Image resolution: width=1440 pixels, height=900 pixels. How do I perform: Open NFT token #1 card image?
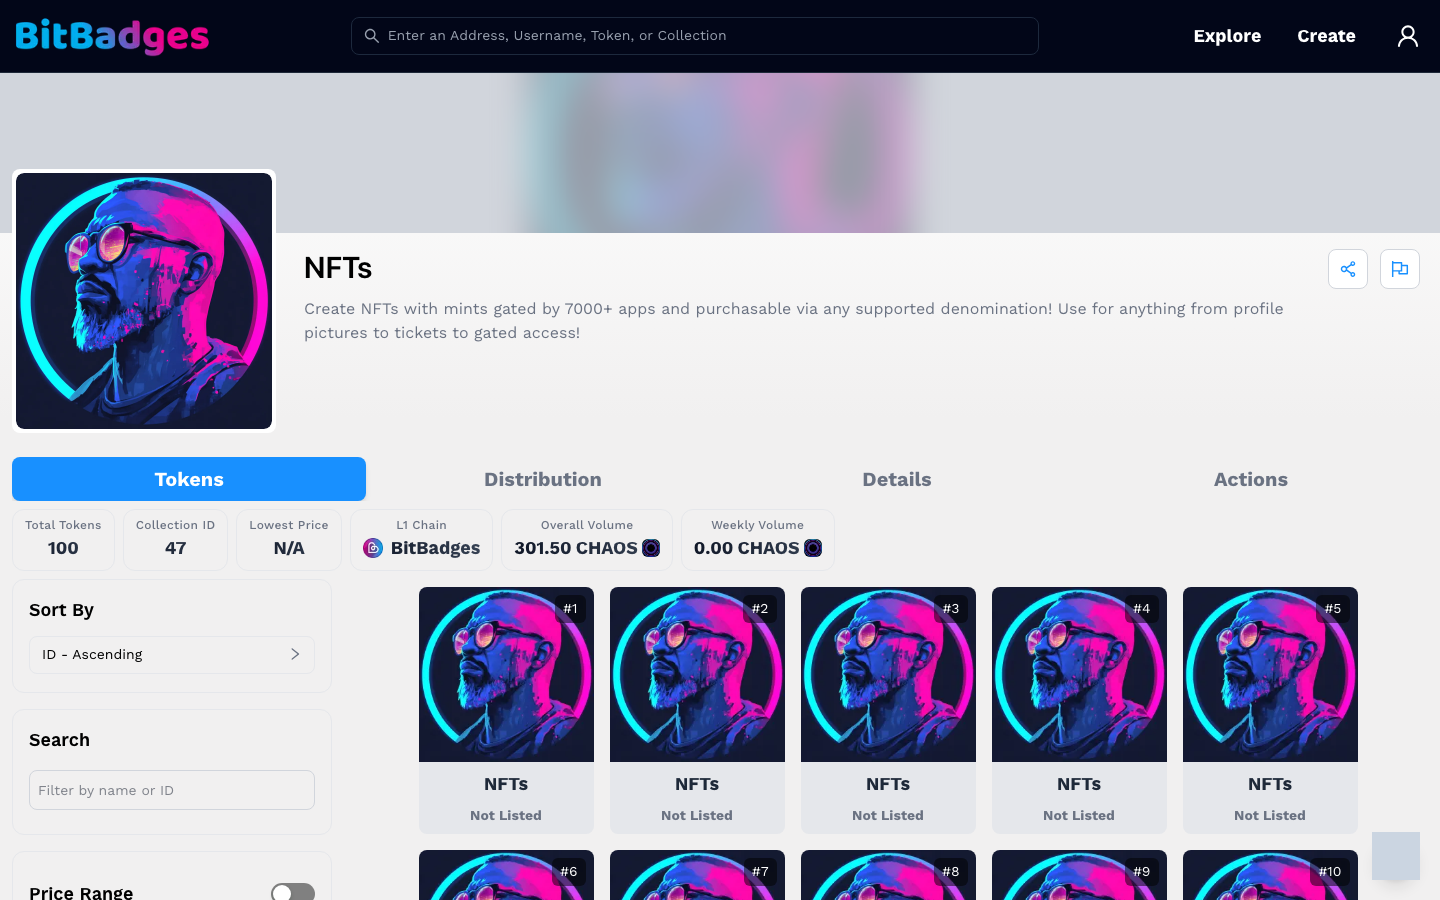(506, 674)
